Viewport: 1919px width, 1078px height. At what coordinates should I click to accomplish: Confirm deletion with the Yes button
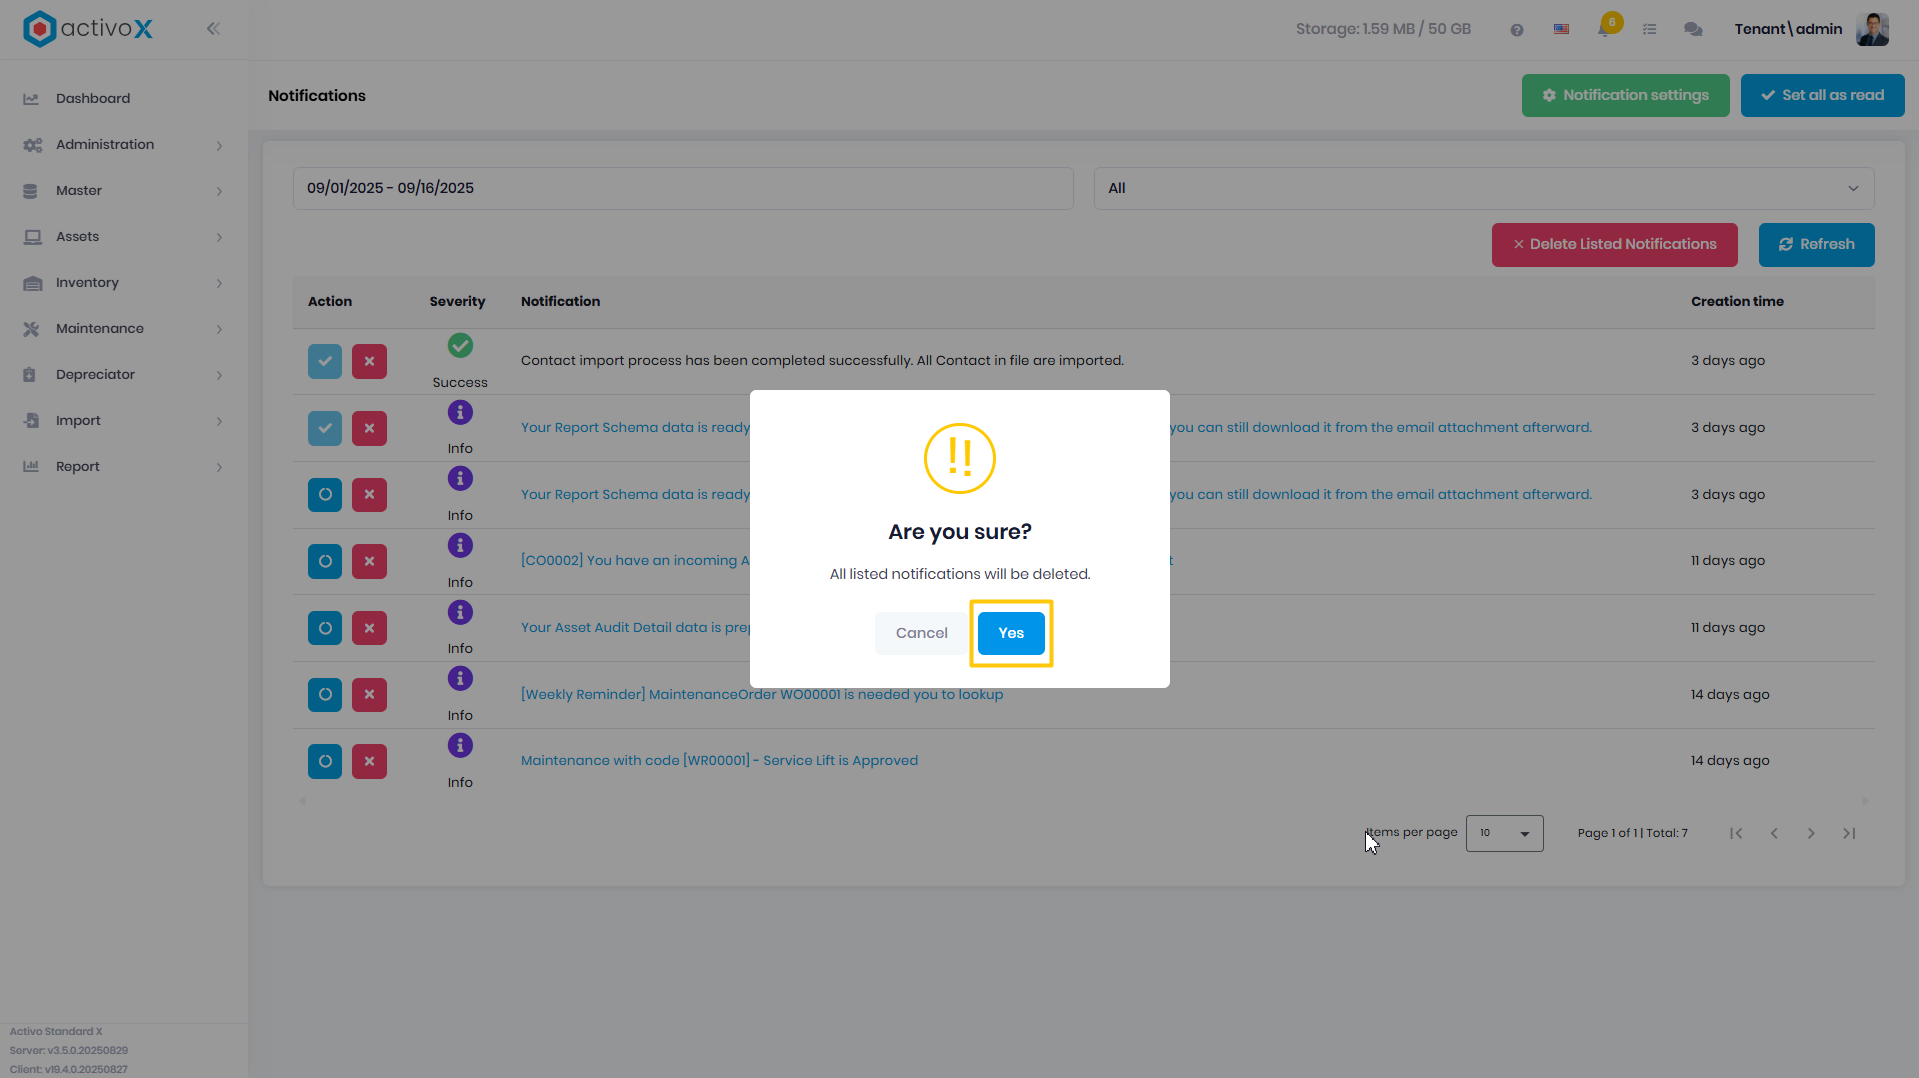(x=1011, y=633)
